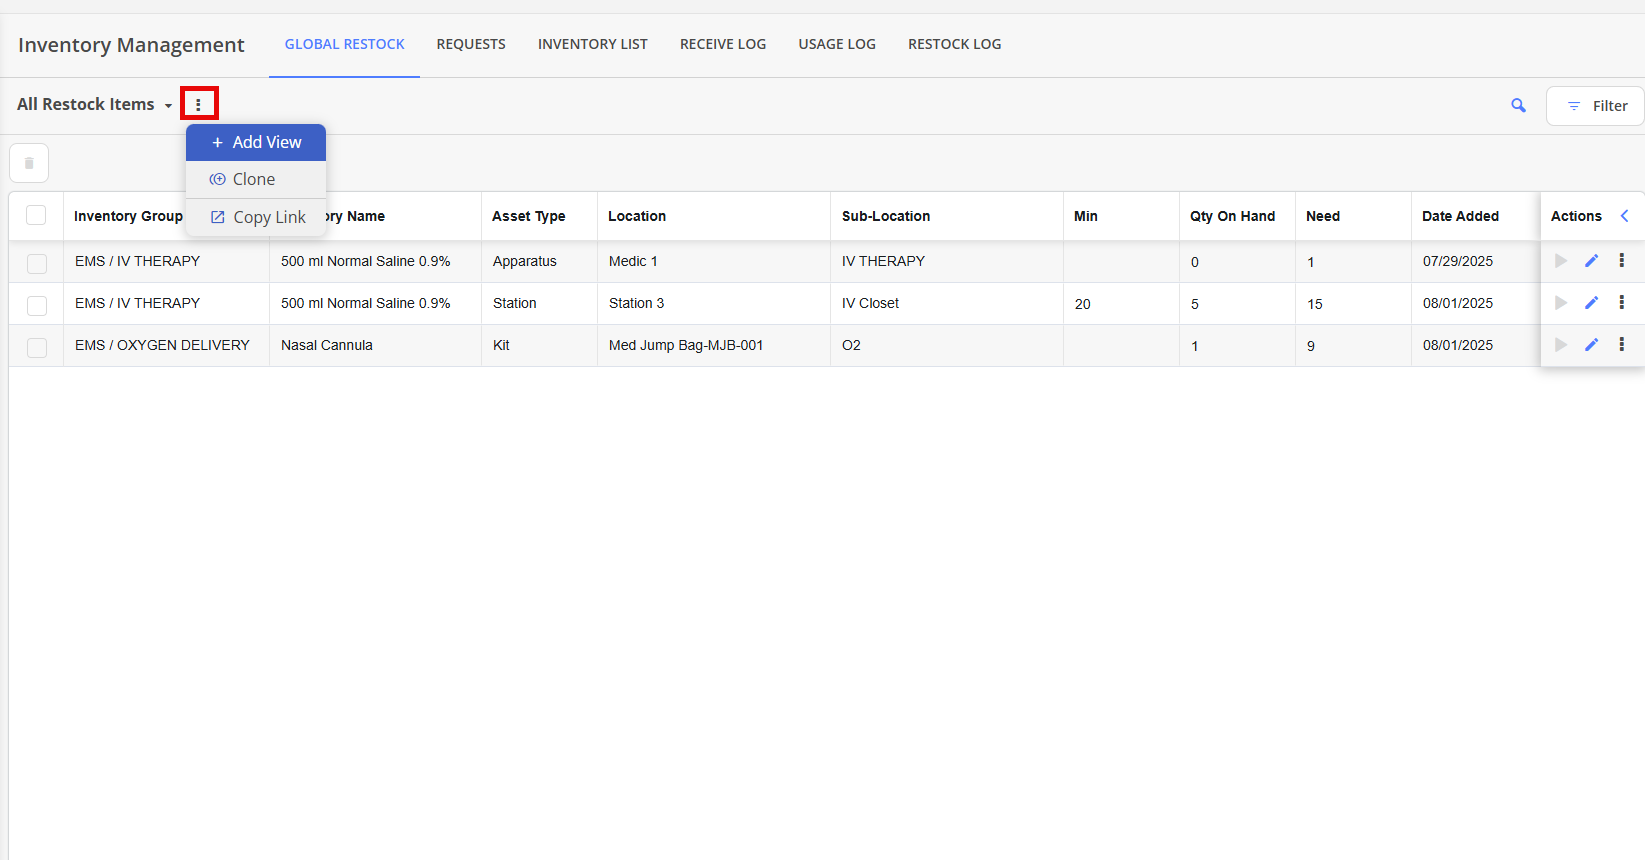Click the play arrow for the Station 3 row
This screenshot has width=1645, height=860.
(1561, 303)
